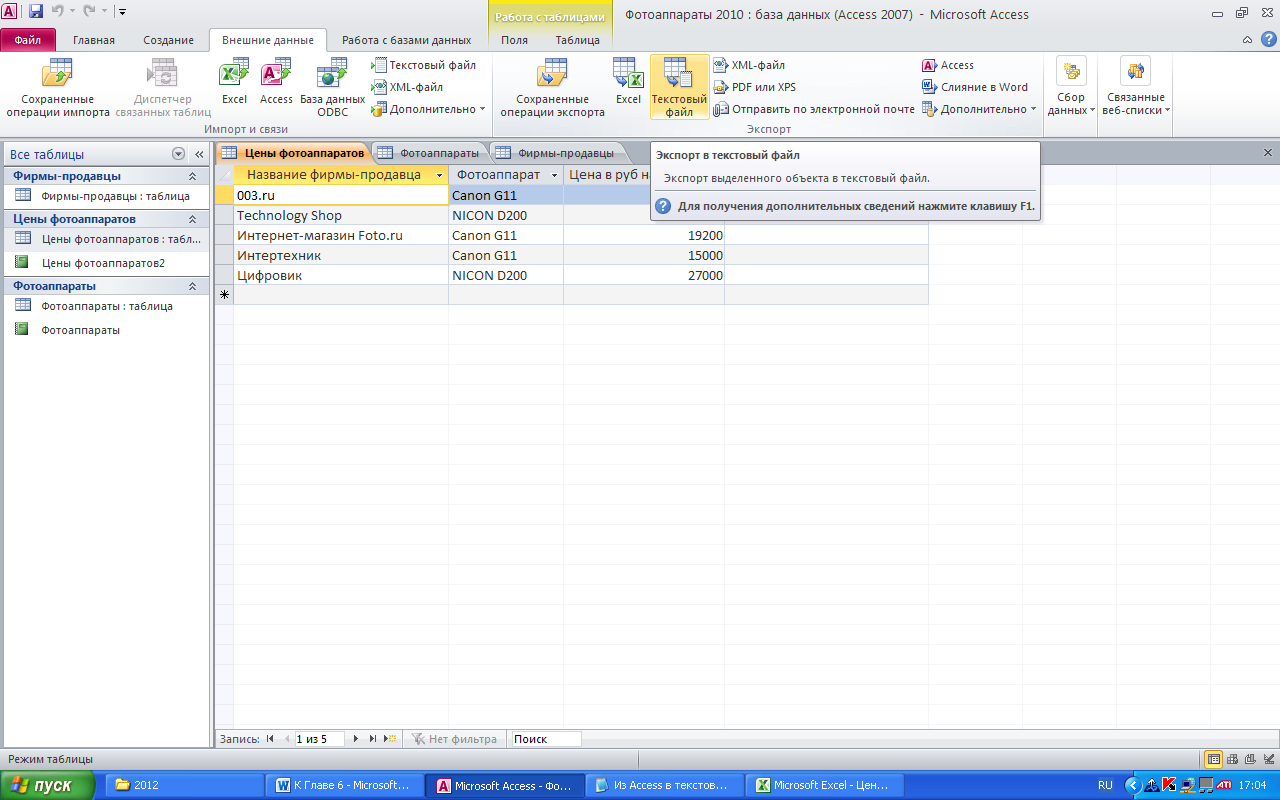Open Таблица contextual tab
Viewport: 1280px width, 800px height.
[x=578, y=40]
